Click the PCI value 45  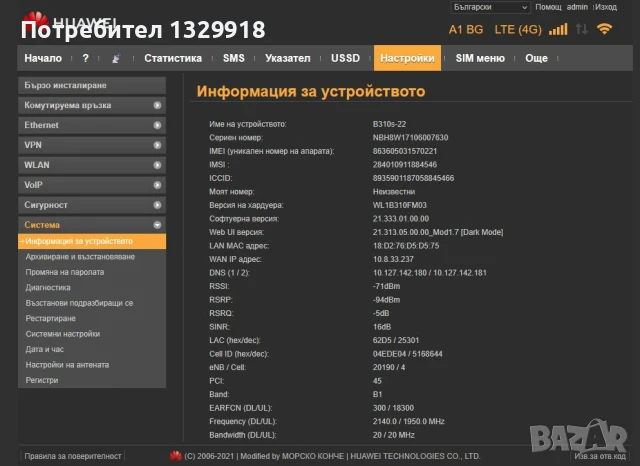click(x=377, y=381)
